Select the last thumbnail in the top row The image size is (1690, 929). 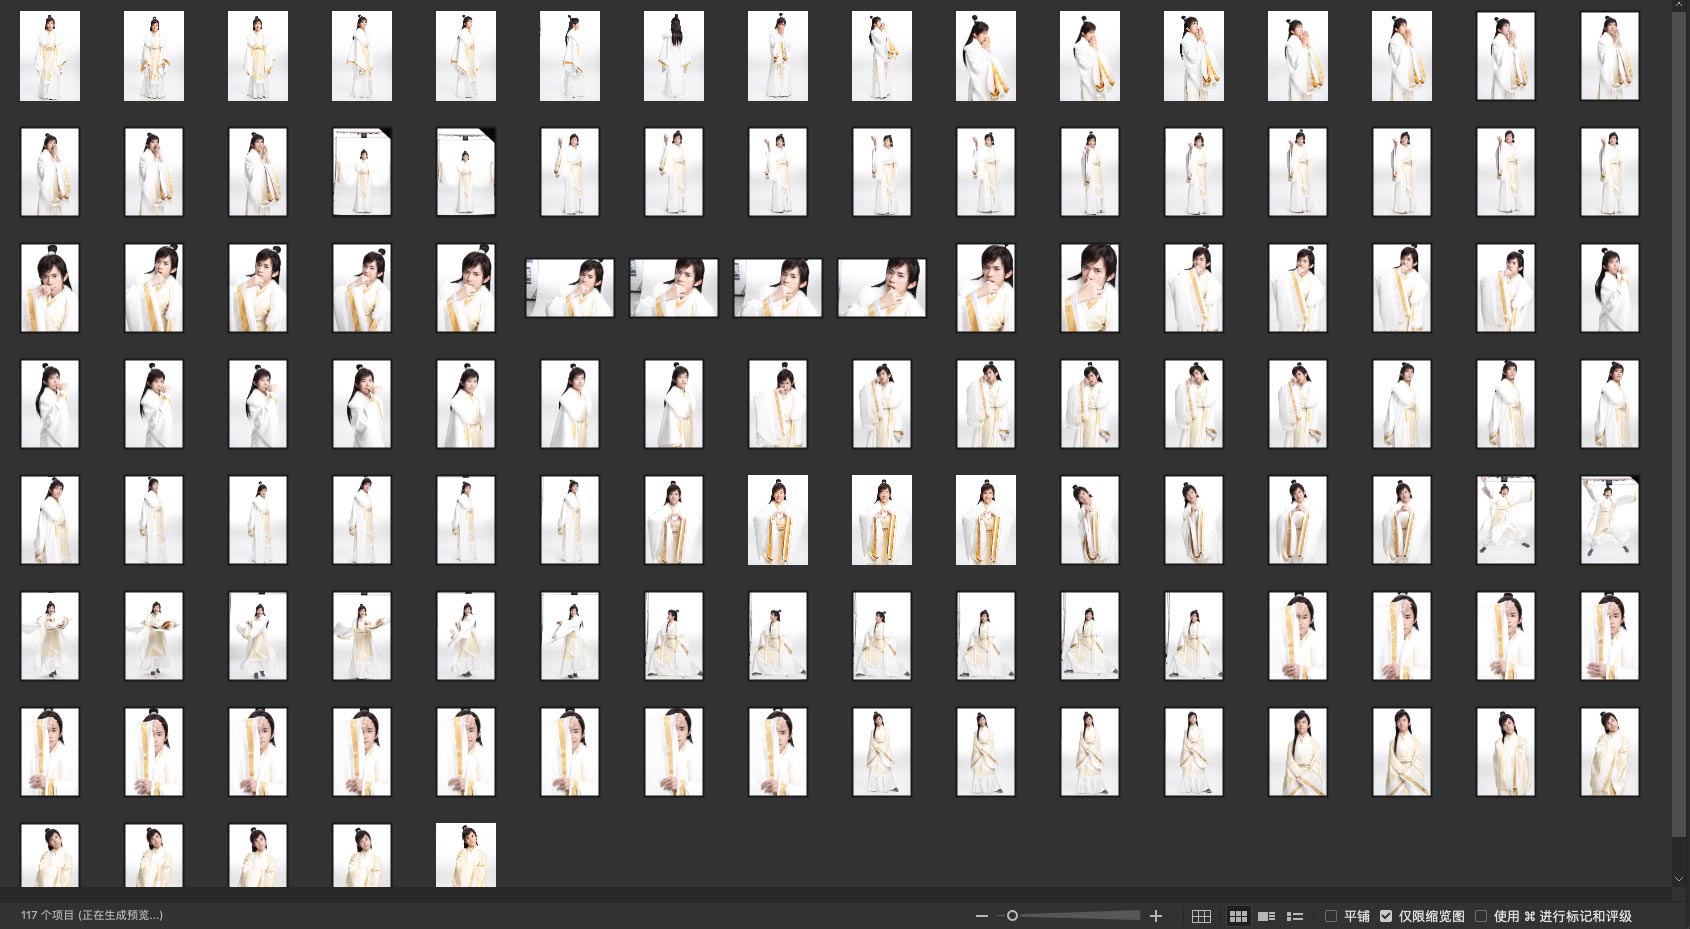1610,56
